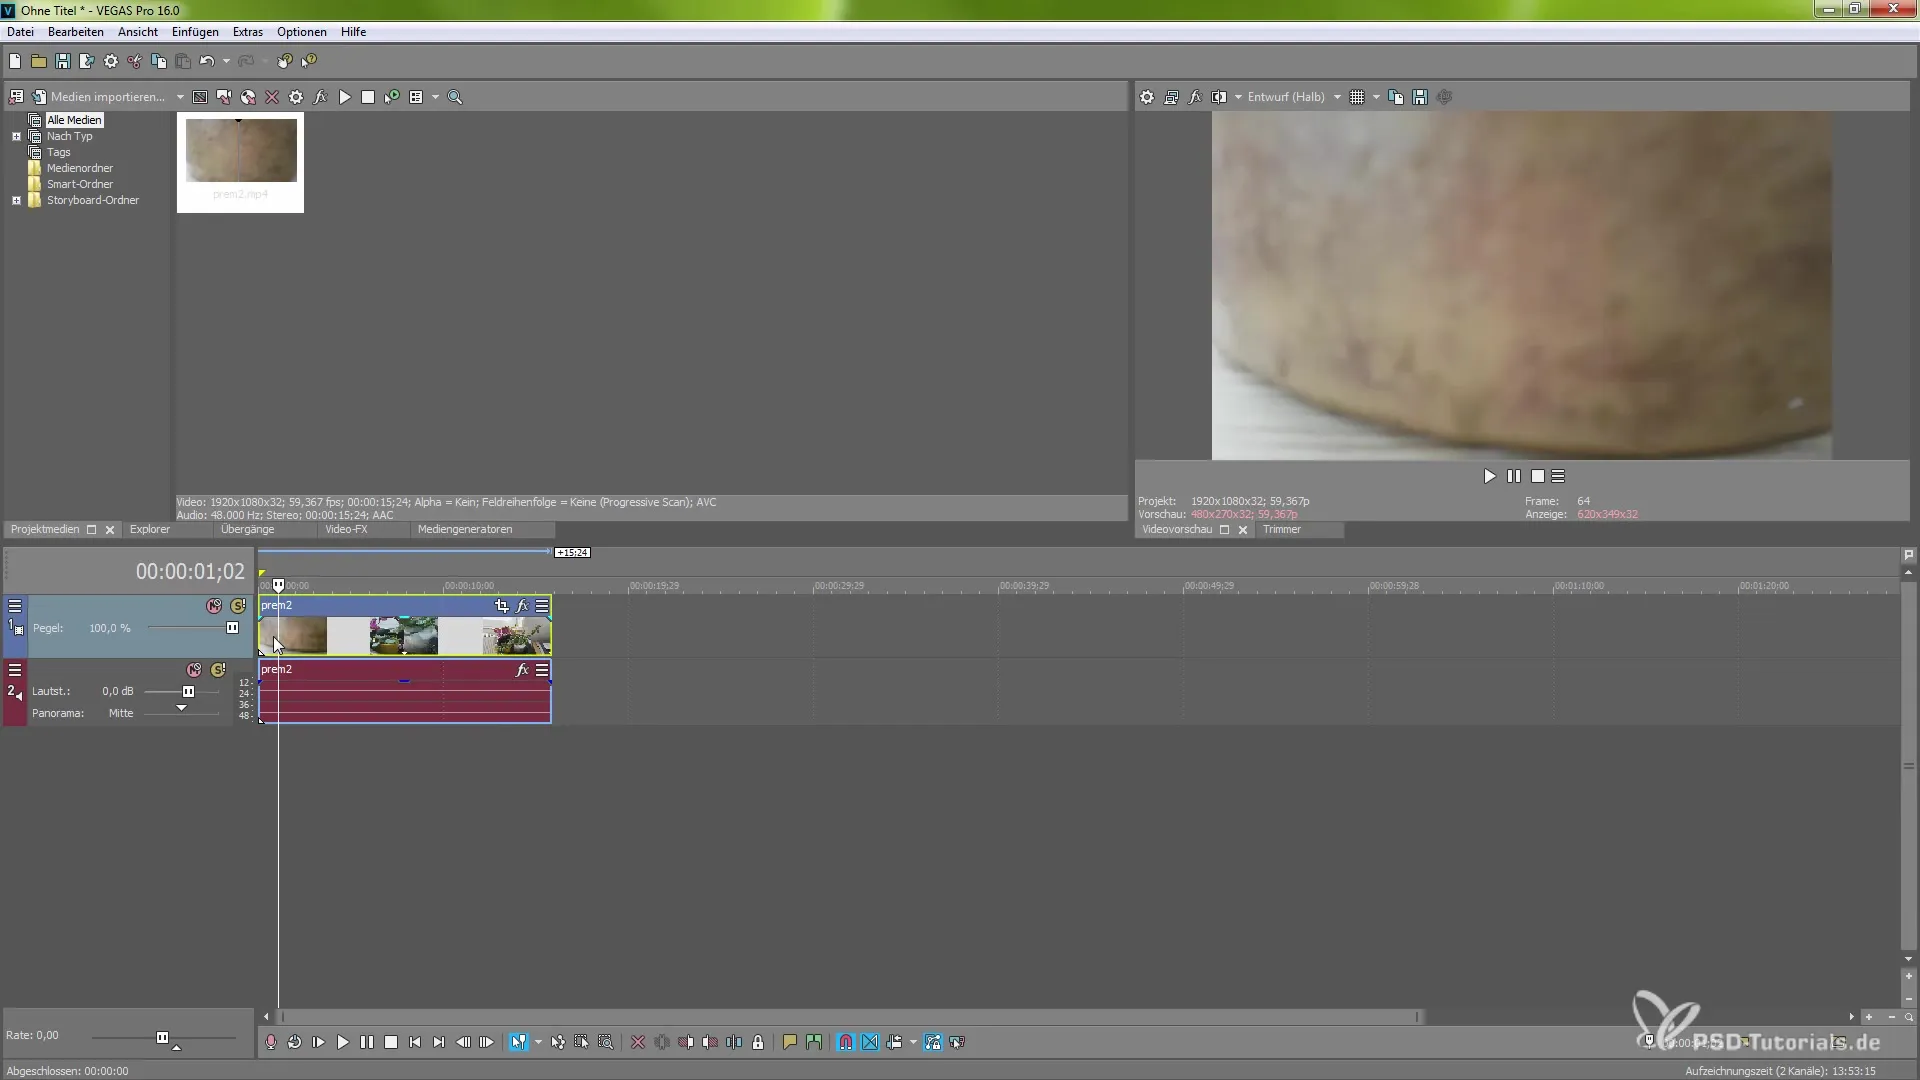Stop media preview in Projektmedien toolbar

pyautogui.click(x=368, y=97)
